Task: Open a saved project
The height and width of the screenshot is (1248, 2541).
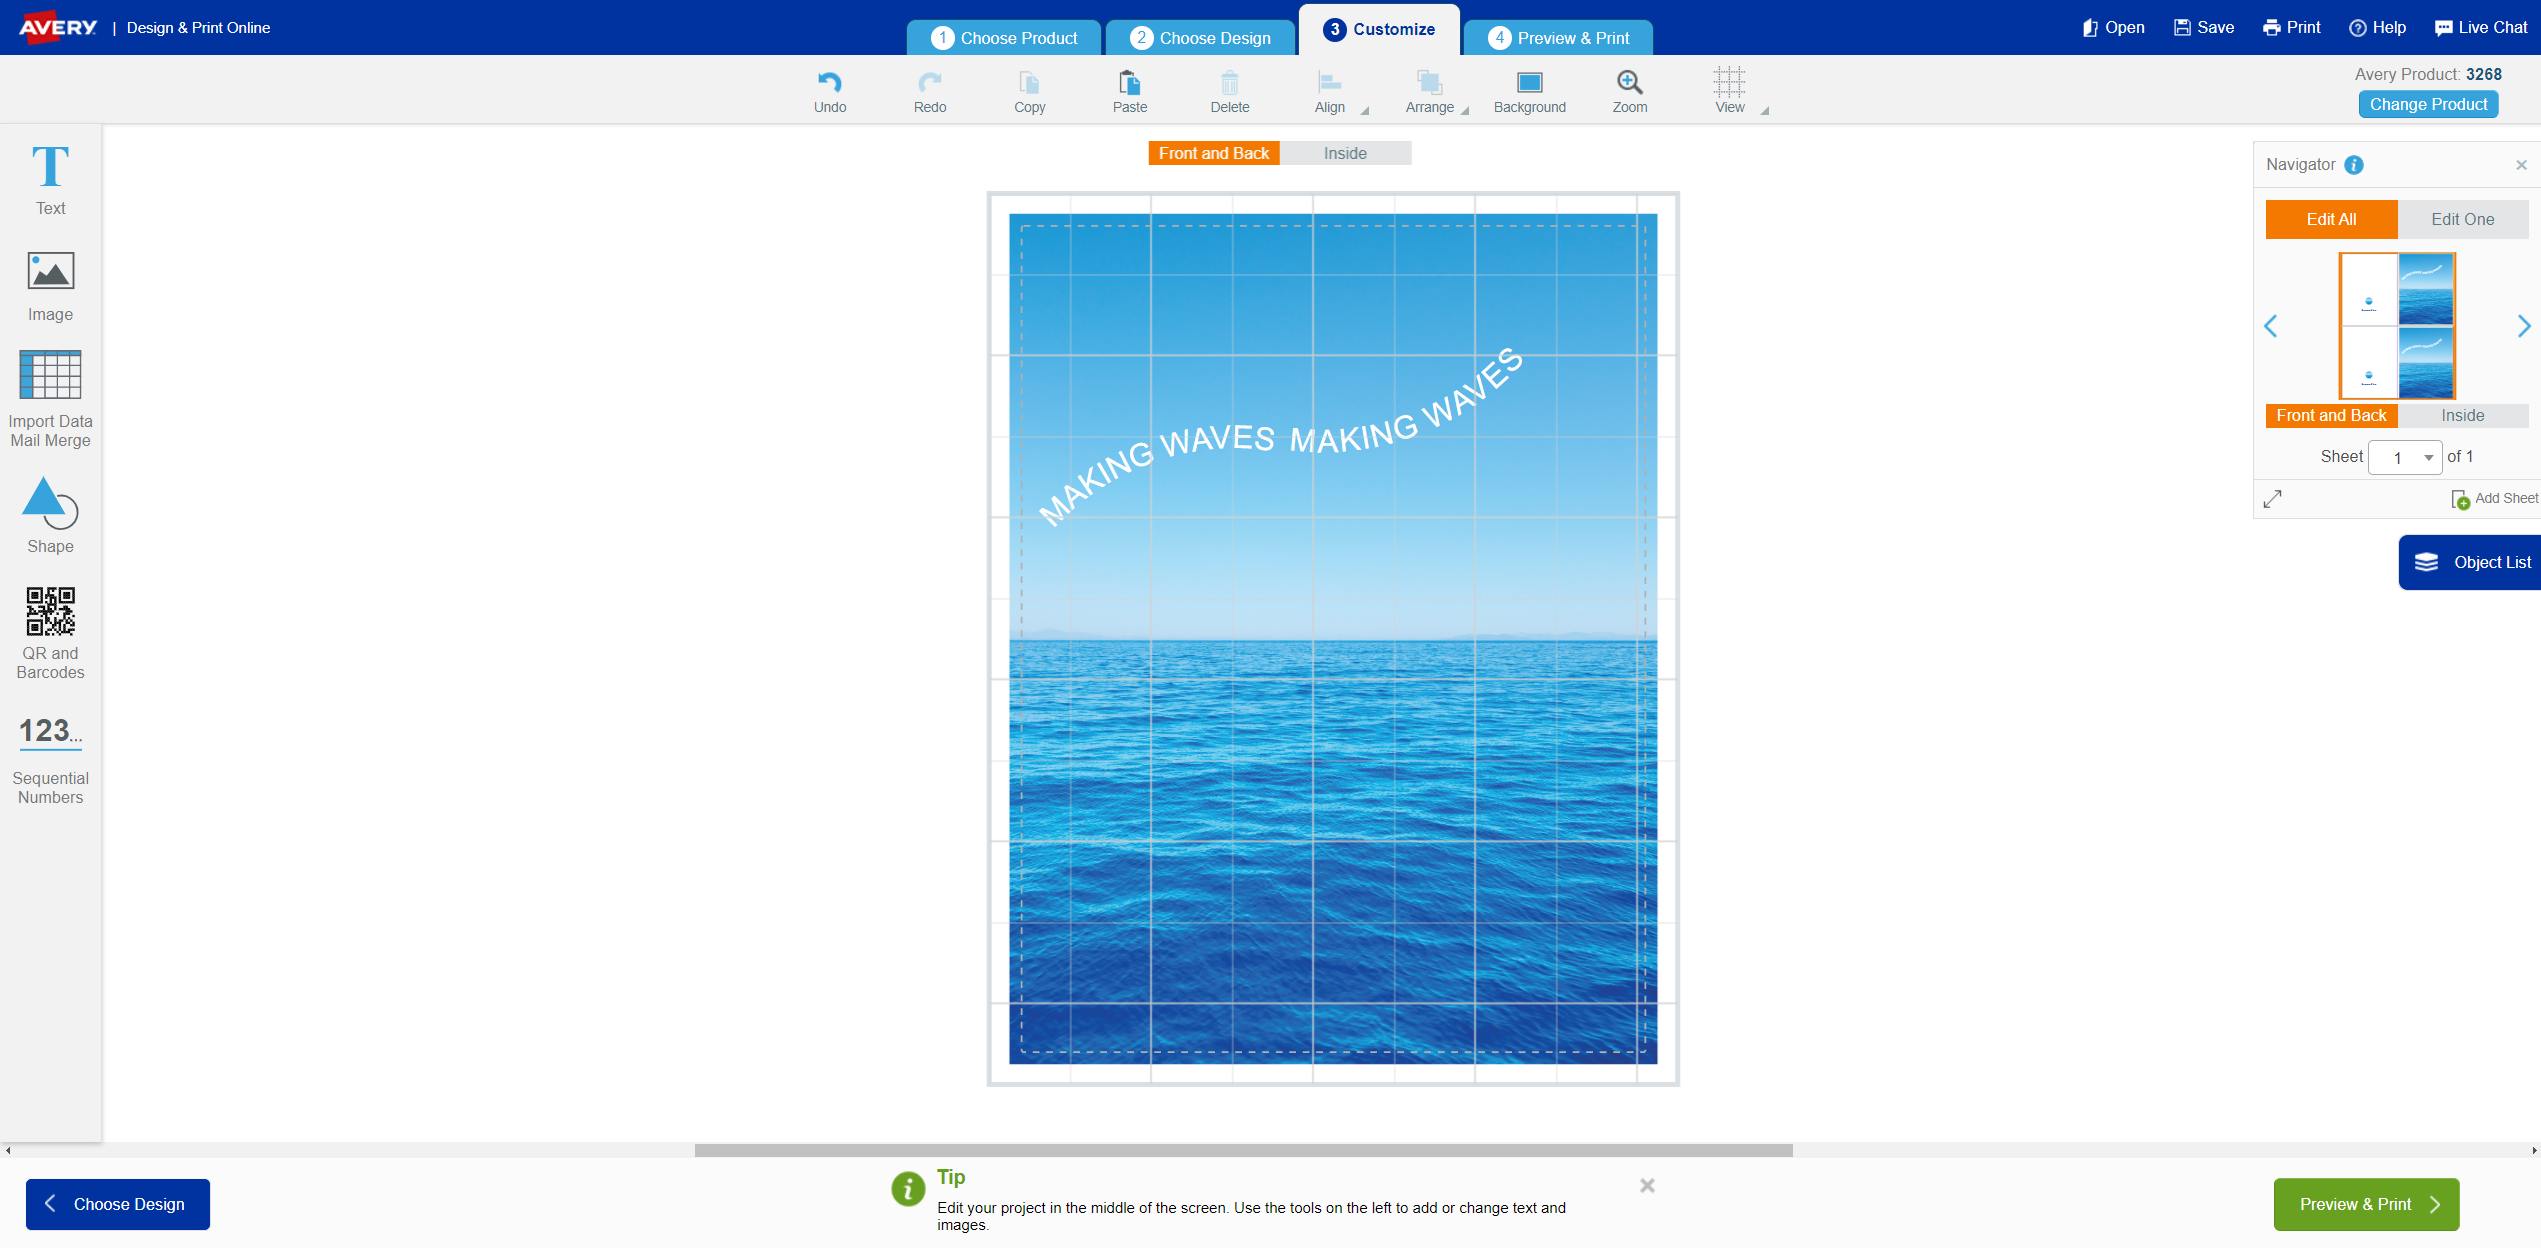Action: (2113, 28)
